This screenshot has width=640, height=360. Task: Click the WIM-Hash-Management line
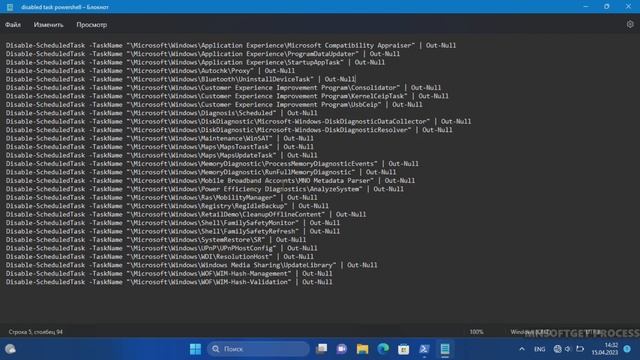point(169,273)
